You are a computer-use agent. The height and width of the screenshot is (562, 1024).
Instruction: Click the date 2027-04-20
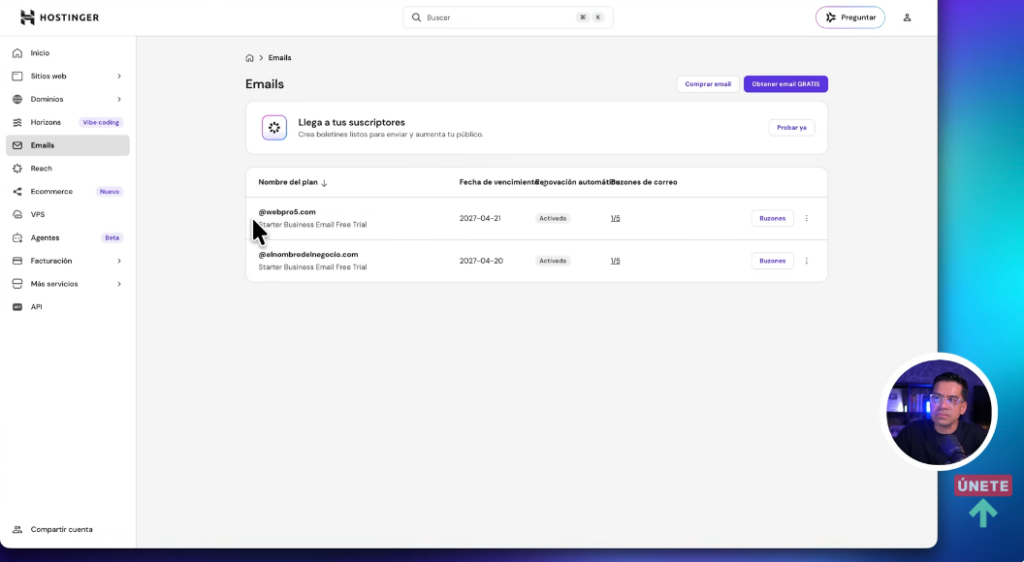click(481, 261)
